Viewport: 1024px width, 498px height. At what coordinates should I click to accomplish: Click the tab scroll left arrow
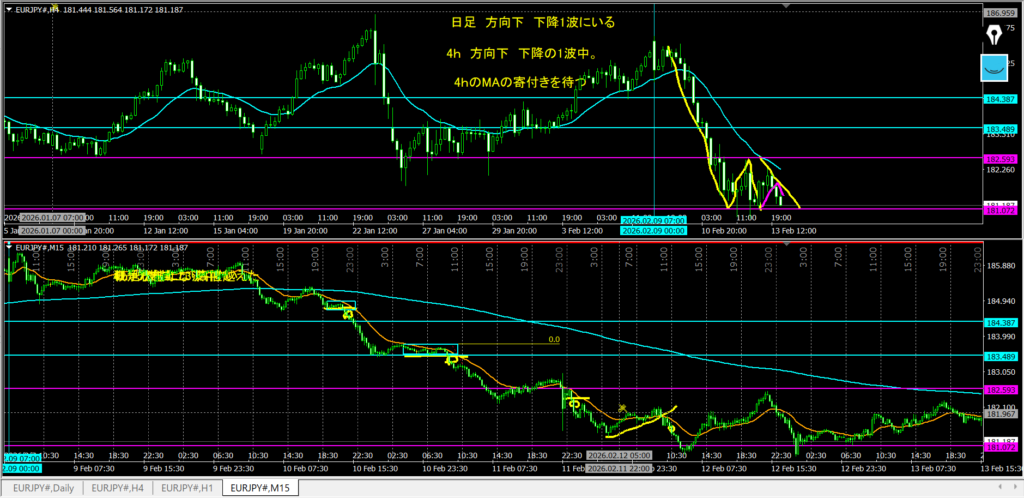pyautogui.click(x=999, y=488)
